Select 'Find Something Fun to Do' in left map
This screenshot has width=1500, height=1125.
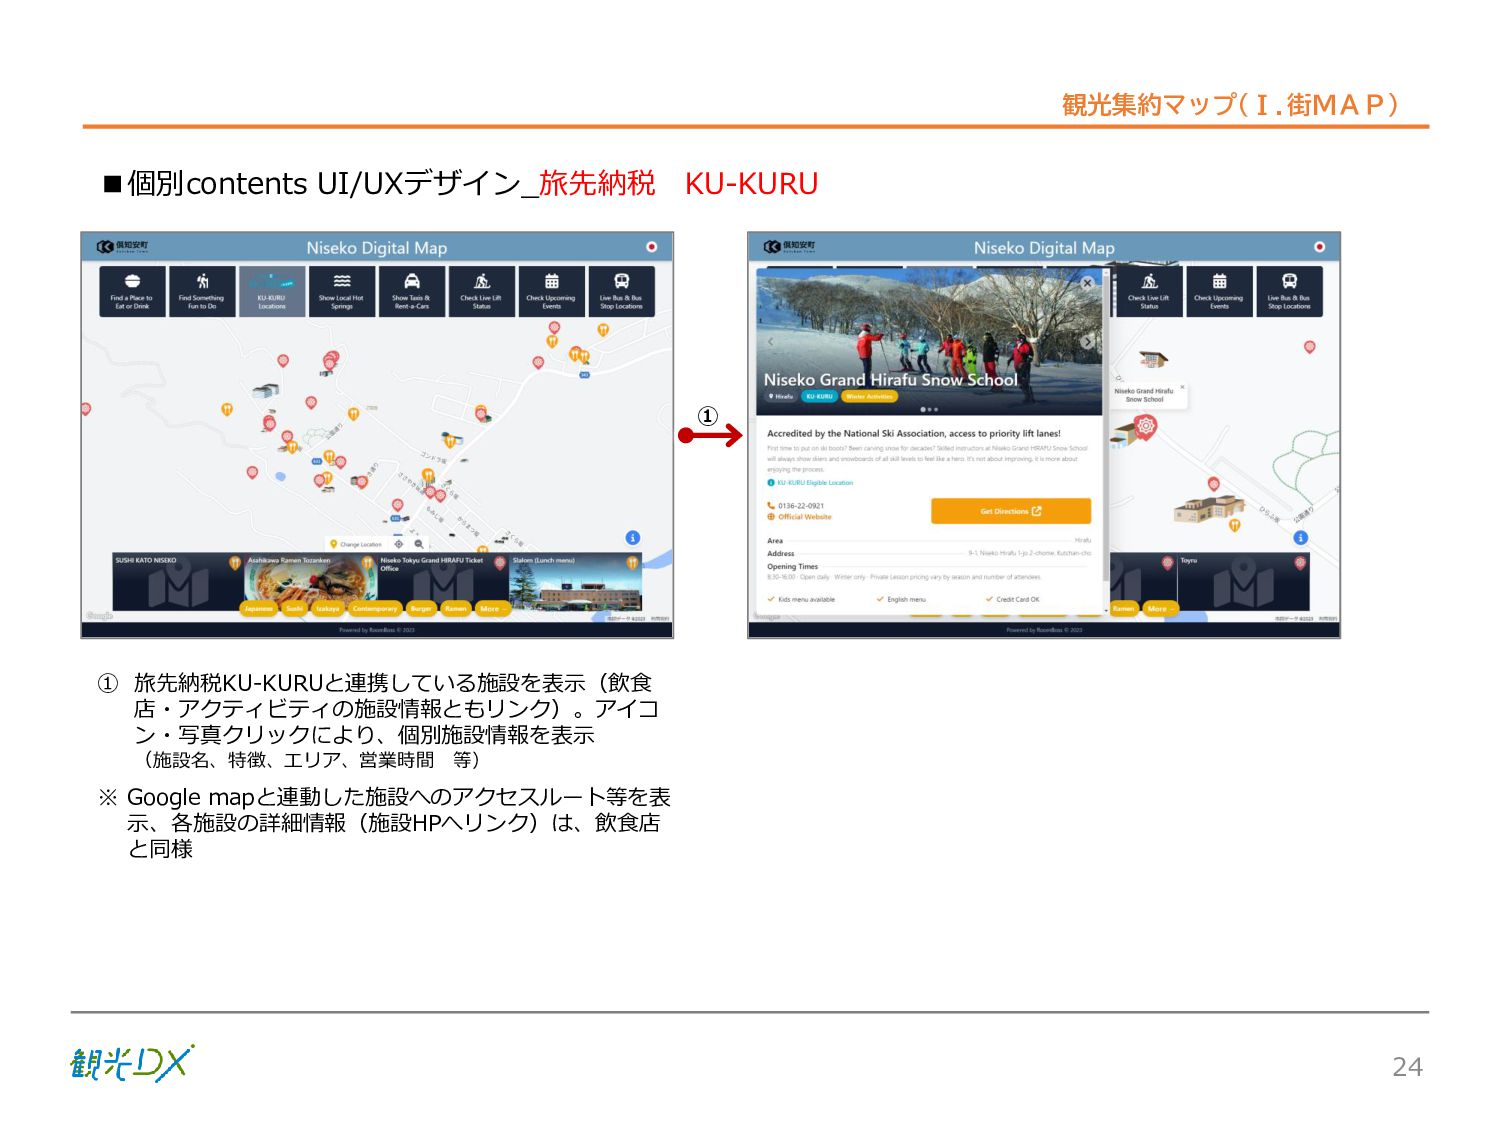202,291
